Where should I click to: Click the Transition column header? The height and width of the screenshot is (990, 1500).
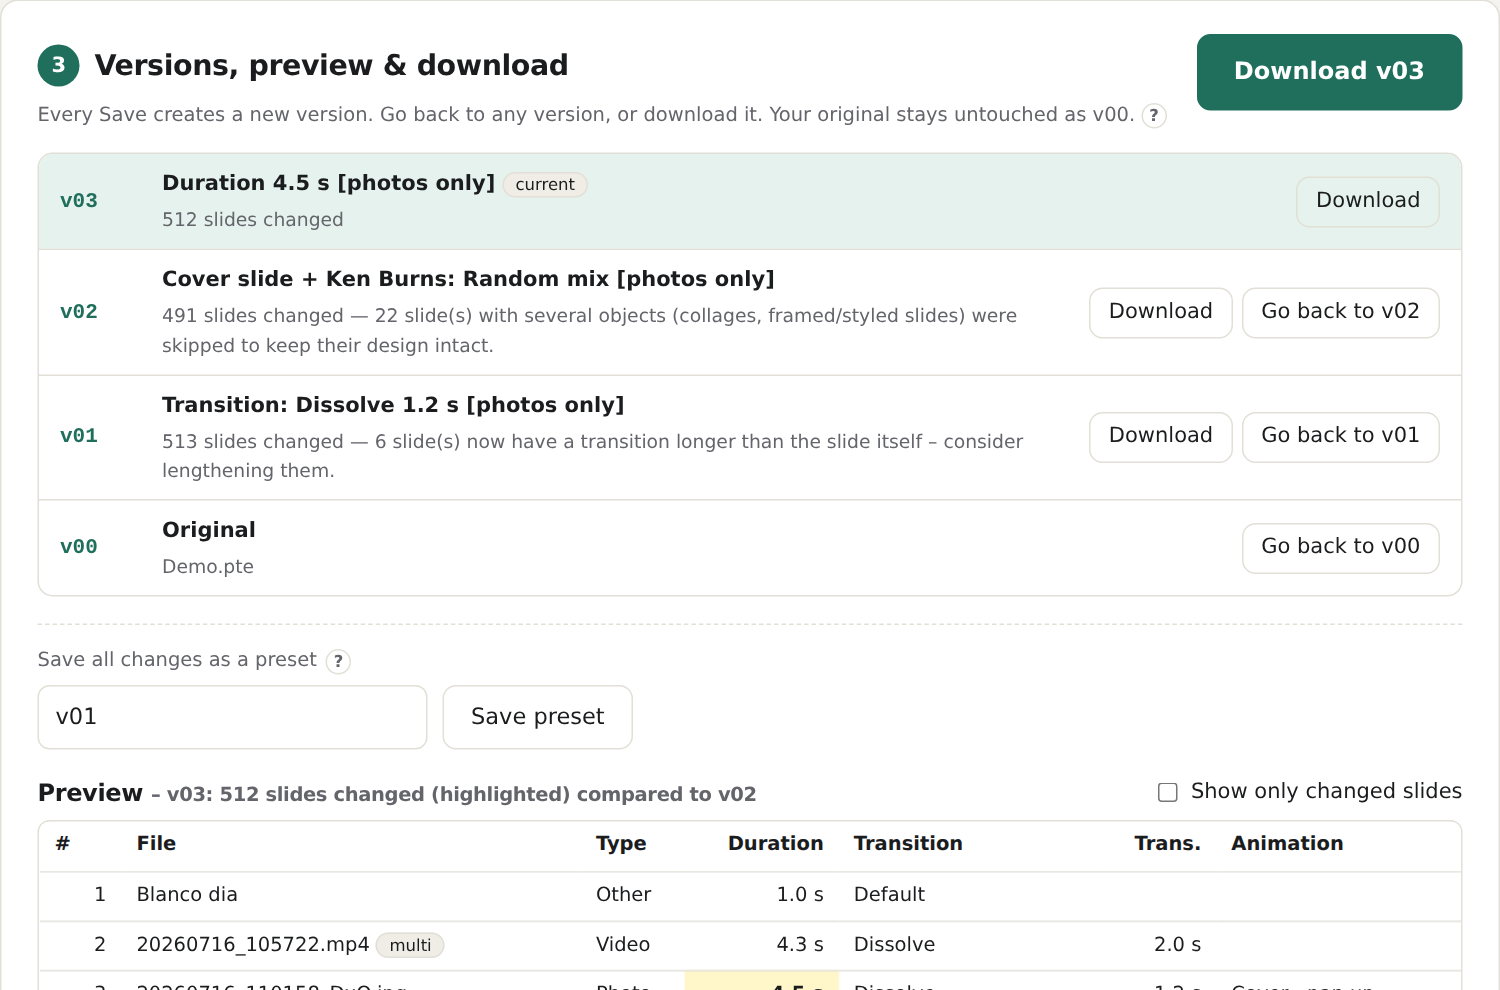908,844
